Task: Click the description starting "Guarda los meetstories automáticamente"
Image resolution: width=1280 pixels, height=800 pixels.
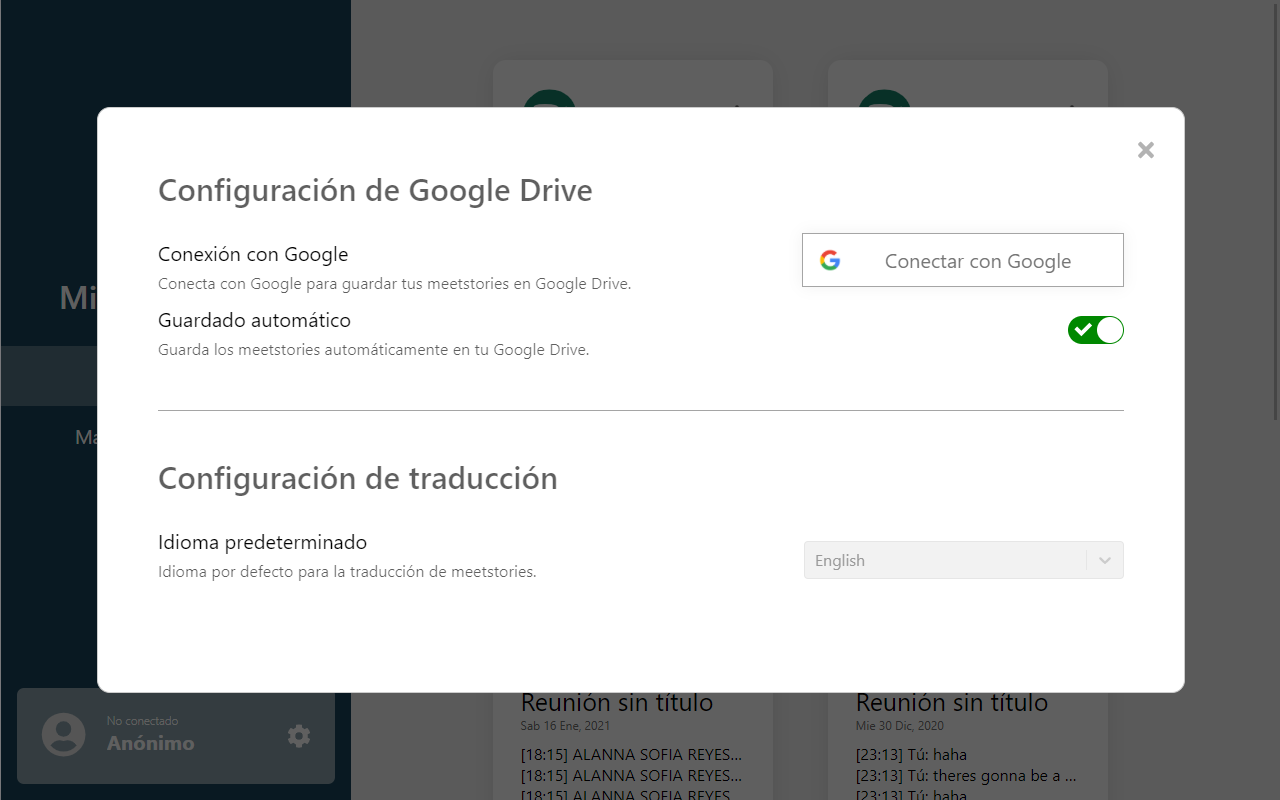Action: [x=373, y=350]
